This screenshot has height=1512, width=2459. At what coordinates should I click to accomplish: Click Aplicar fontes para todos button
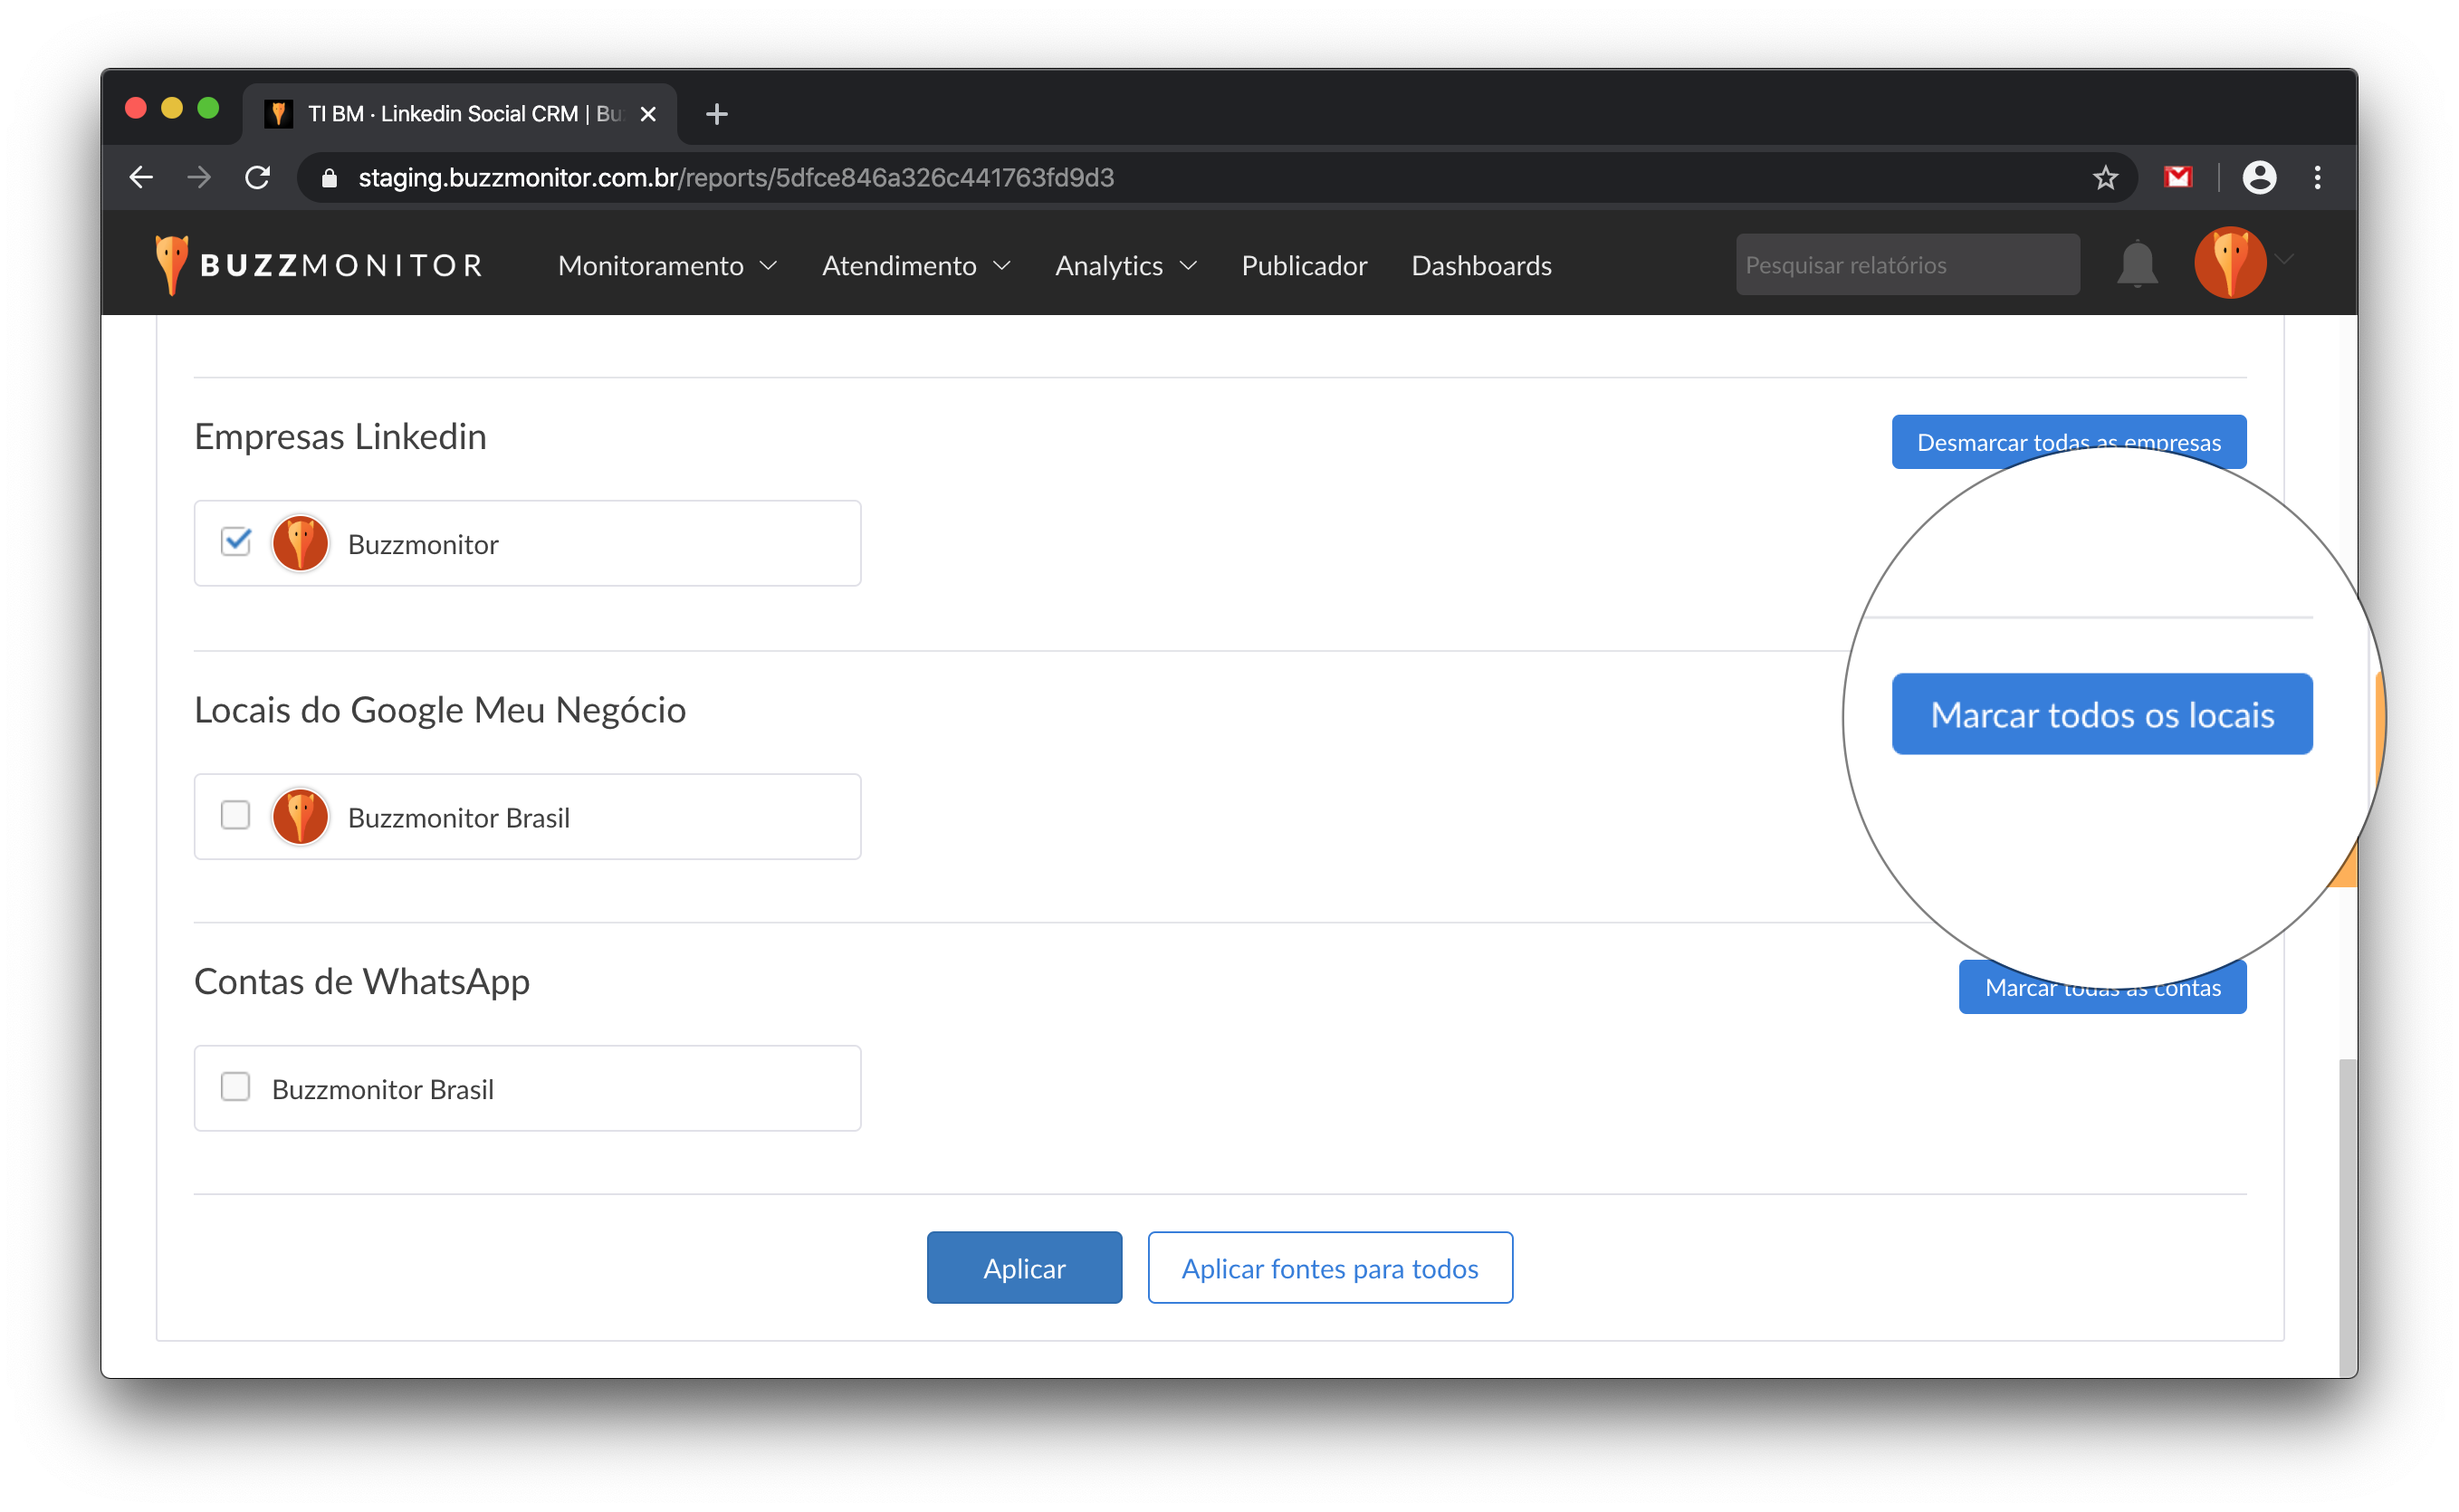(1329, 1267)
